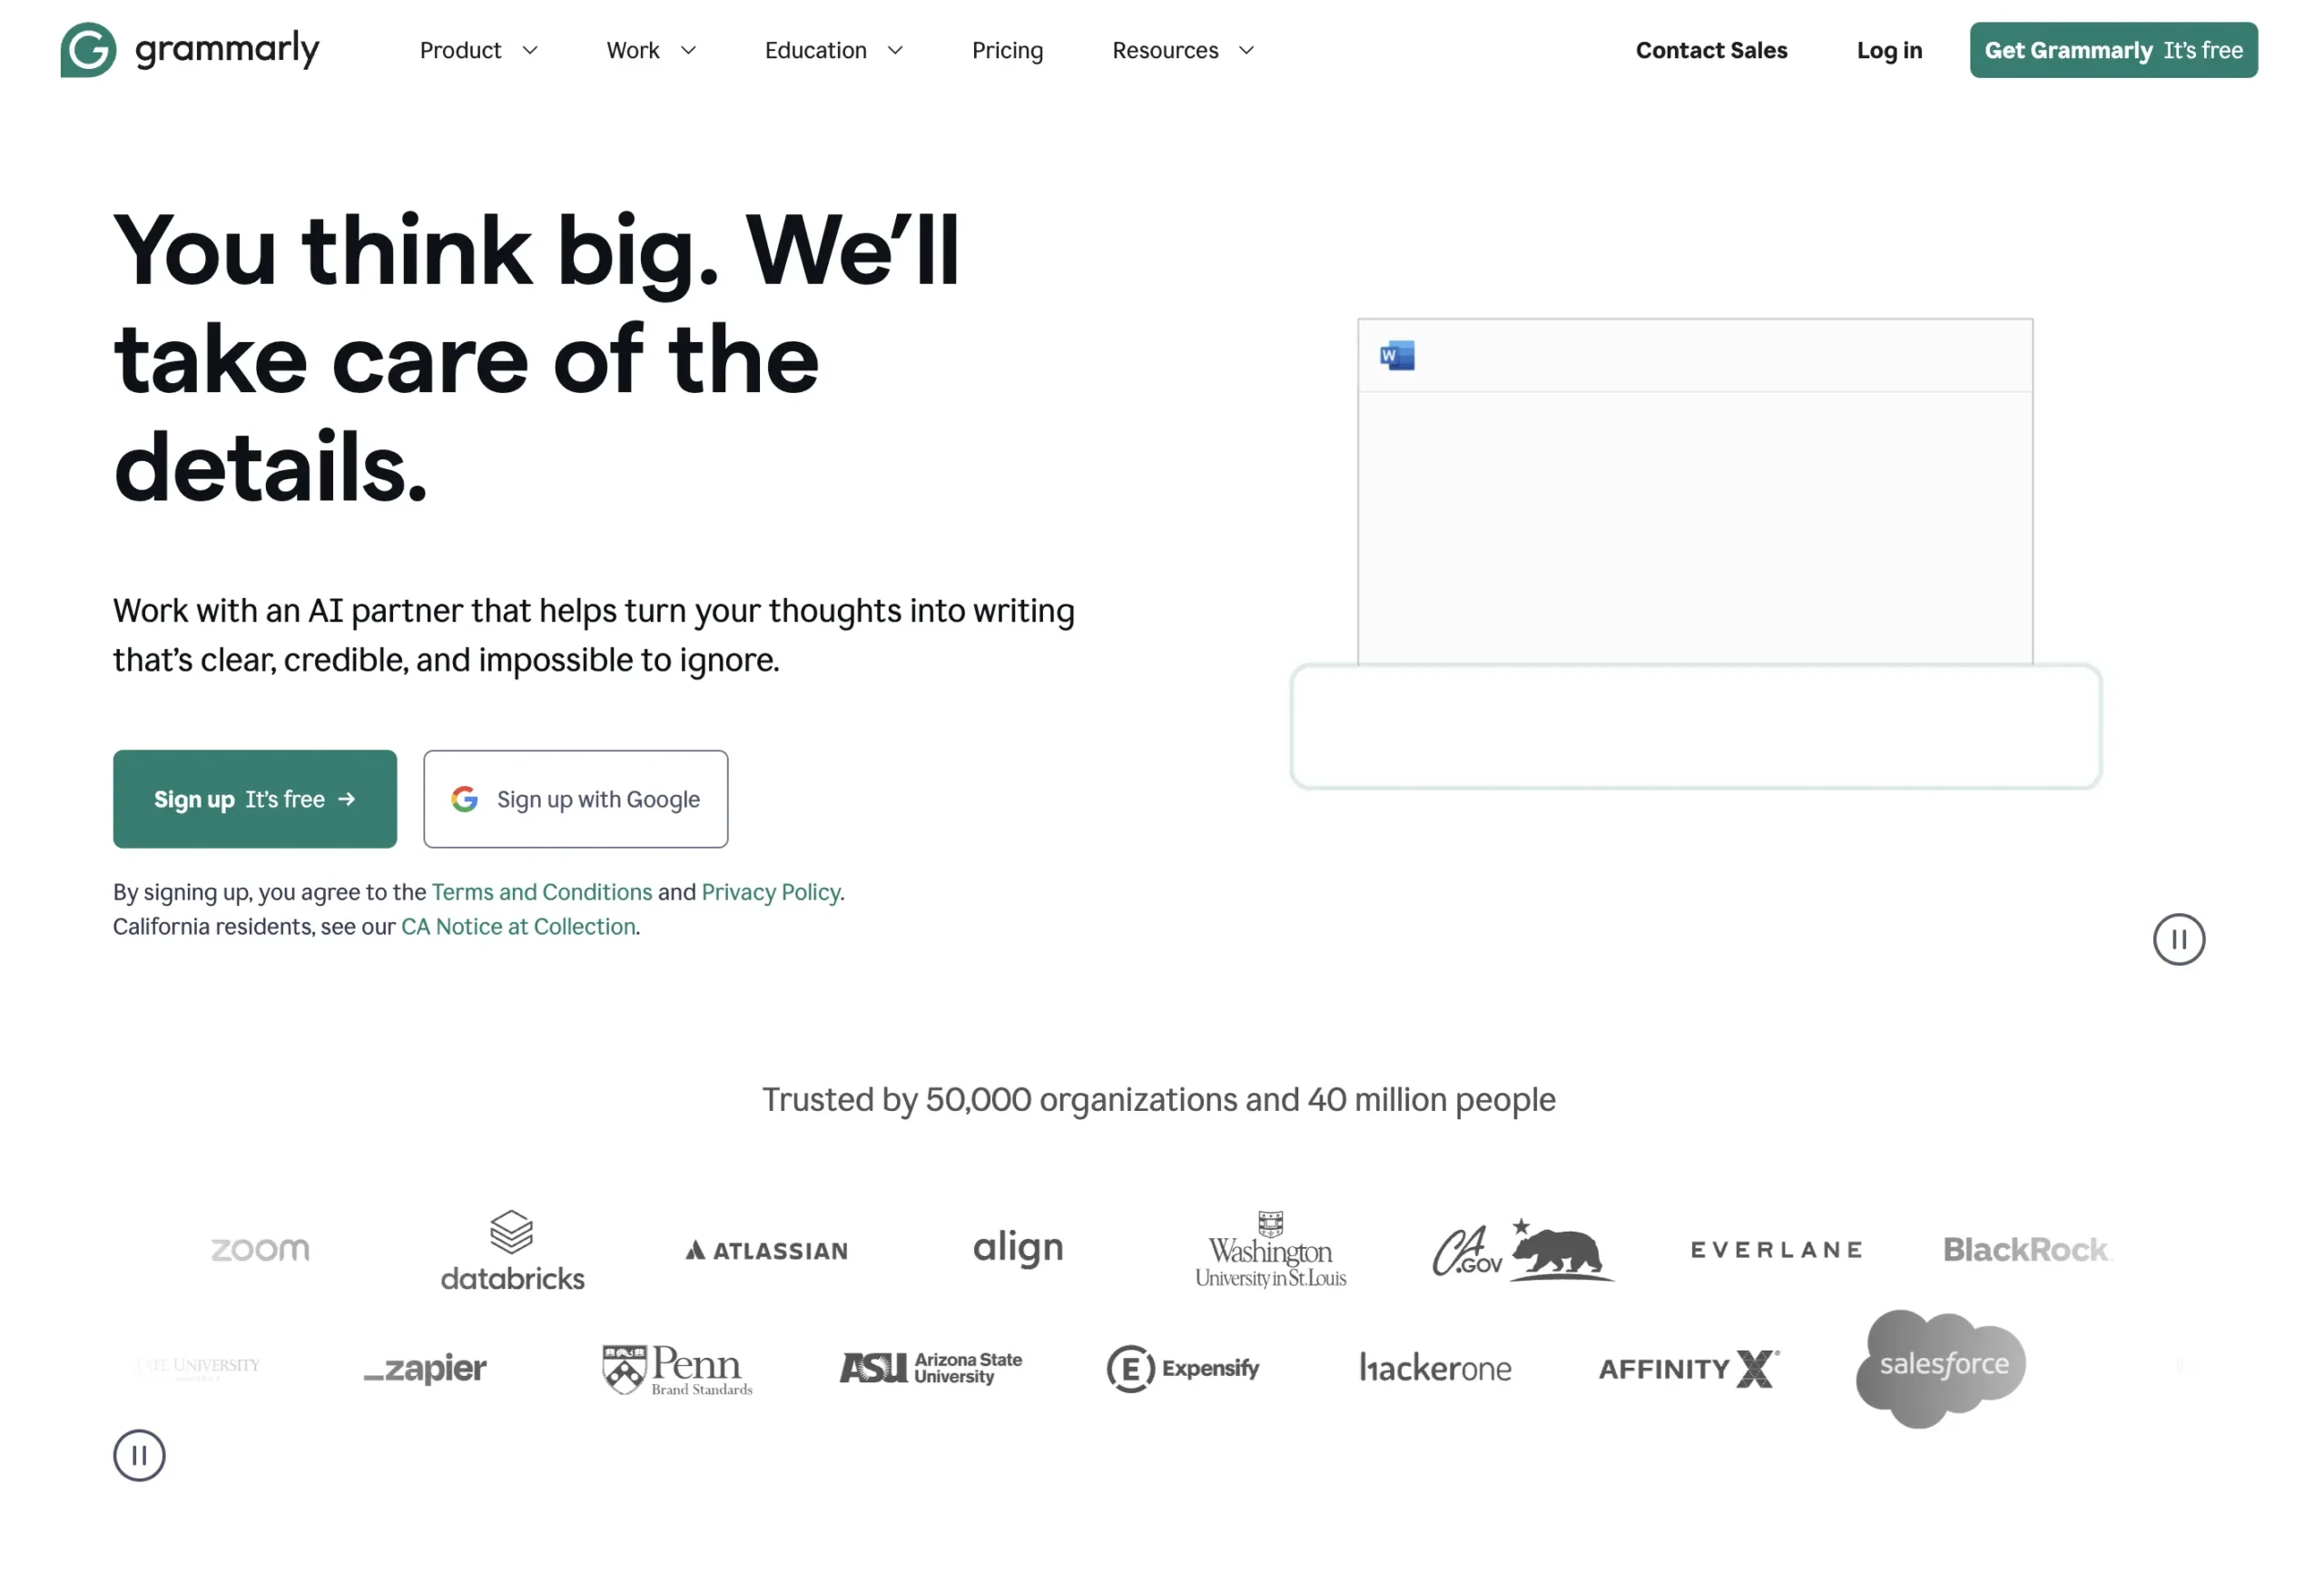Choose Sign up with Google

click(575, 799)
